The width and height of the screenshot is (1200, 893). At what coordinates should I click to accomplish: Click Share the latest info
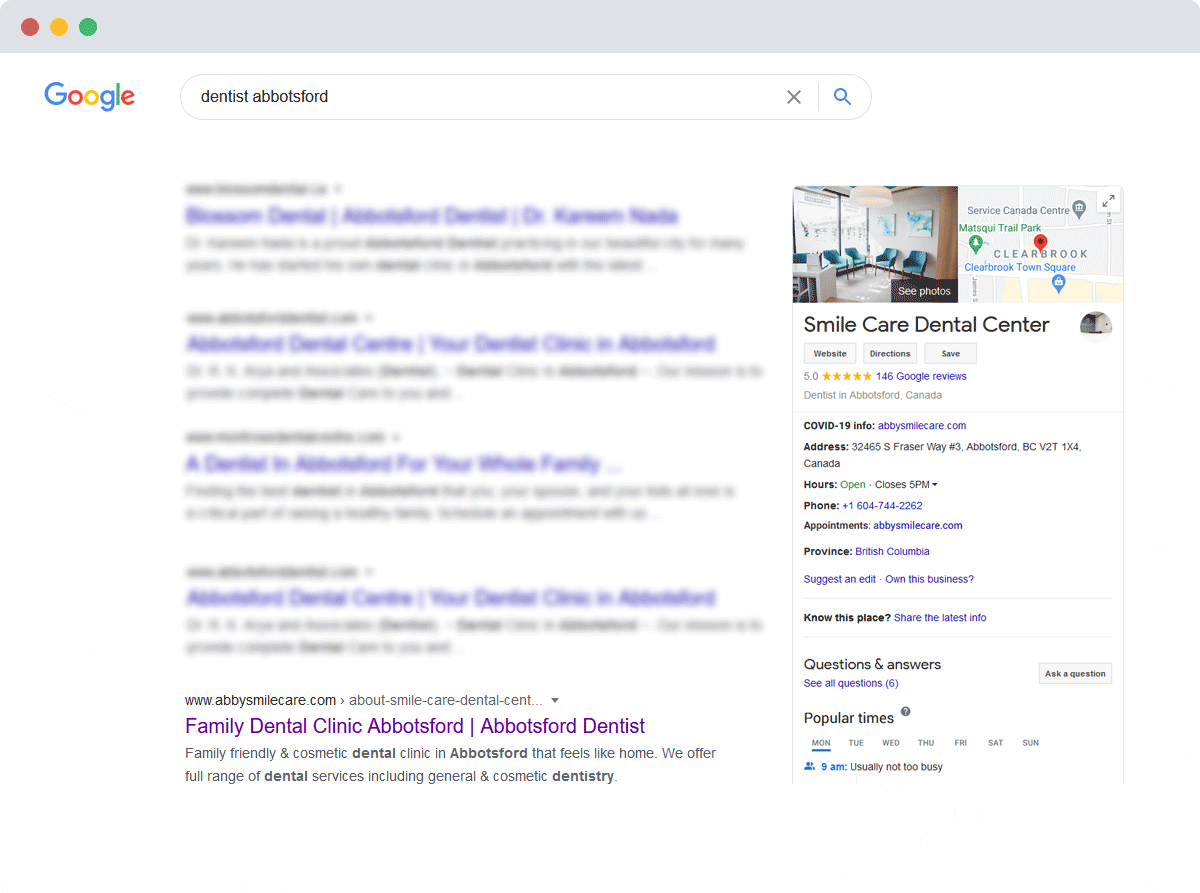pyautogui.click(x=940, y=618)
